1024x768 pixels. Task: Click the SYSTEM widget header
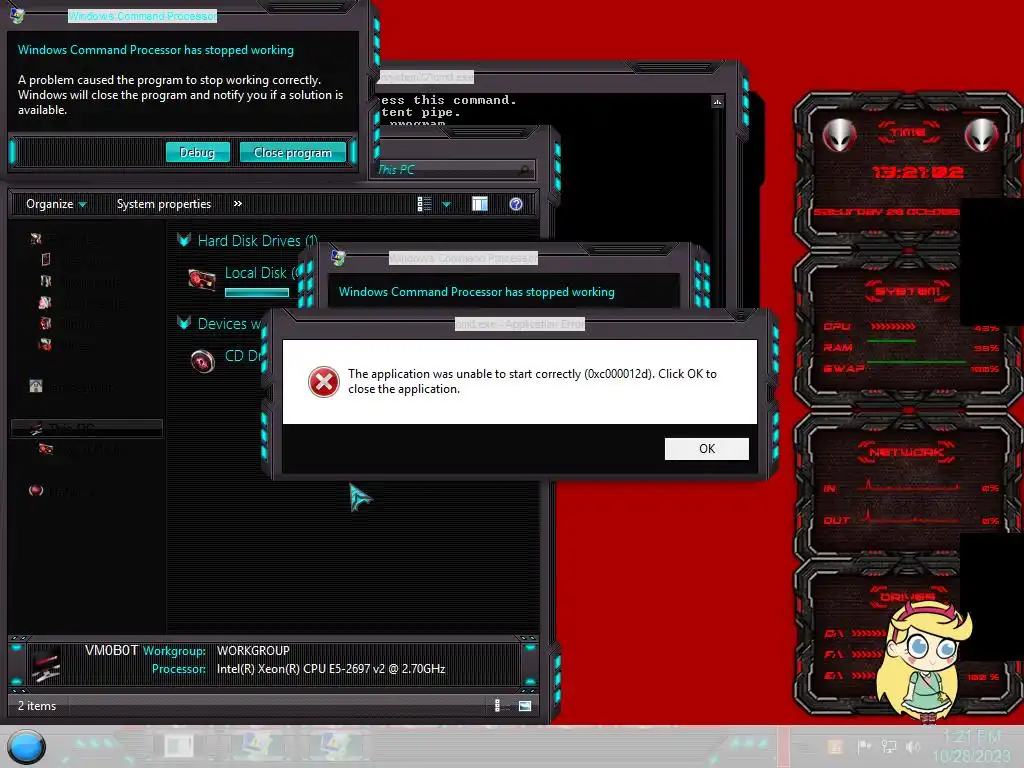(x=908, y=291)
